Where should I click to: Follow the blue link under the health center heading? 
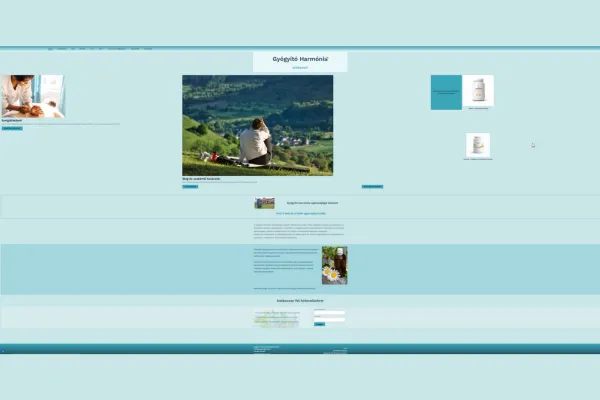(301, 214)
